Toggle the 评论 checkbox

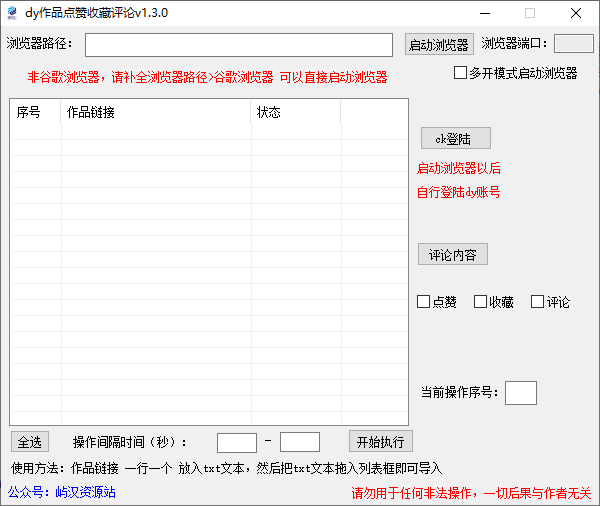[x=537, y=302]
